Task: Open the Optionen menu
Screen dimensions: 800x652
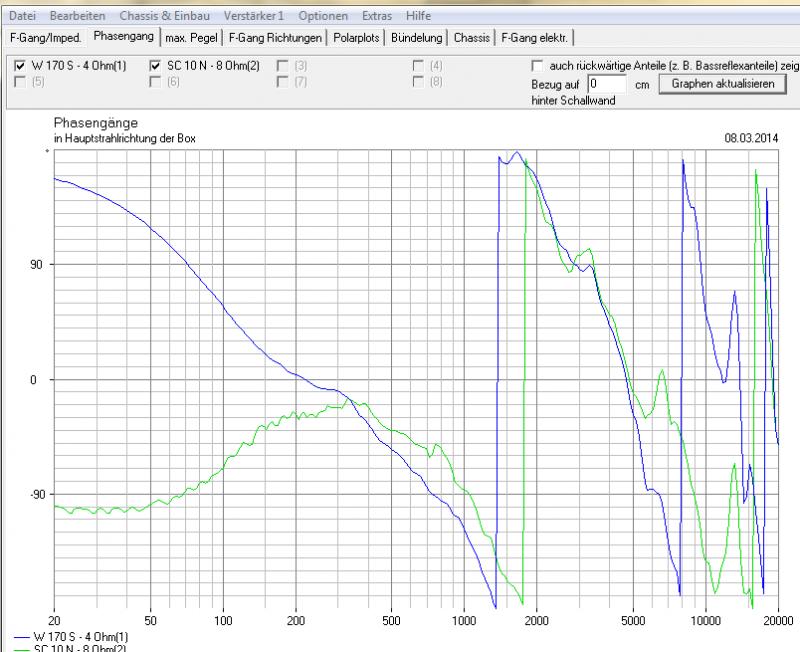Action: pos(324,17)
